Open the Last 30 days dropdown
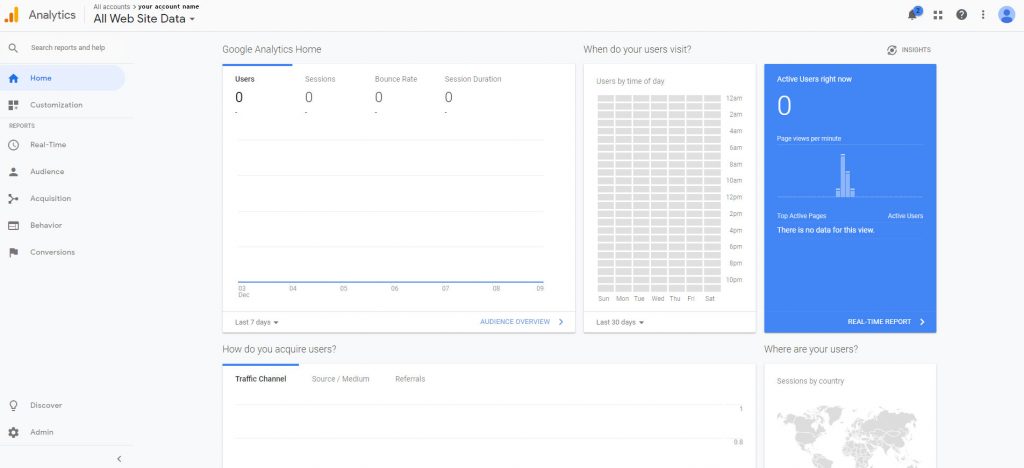Screen dimensions: 1024x468 (x=620, y=322)
